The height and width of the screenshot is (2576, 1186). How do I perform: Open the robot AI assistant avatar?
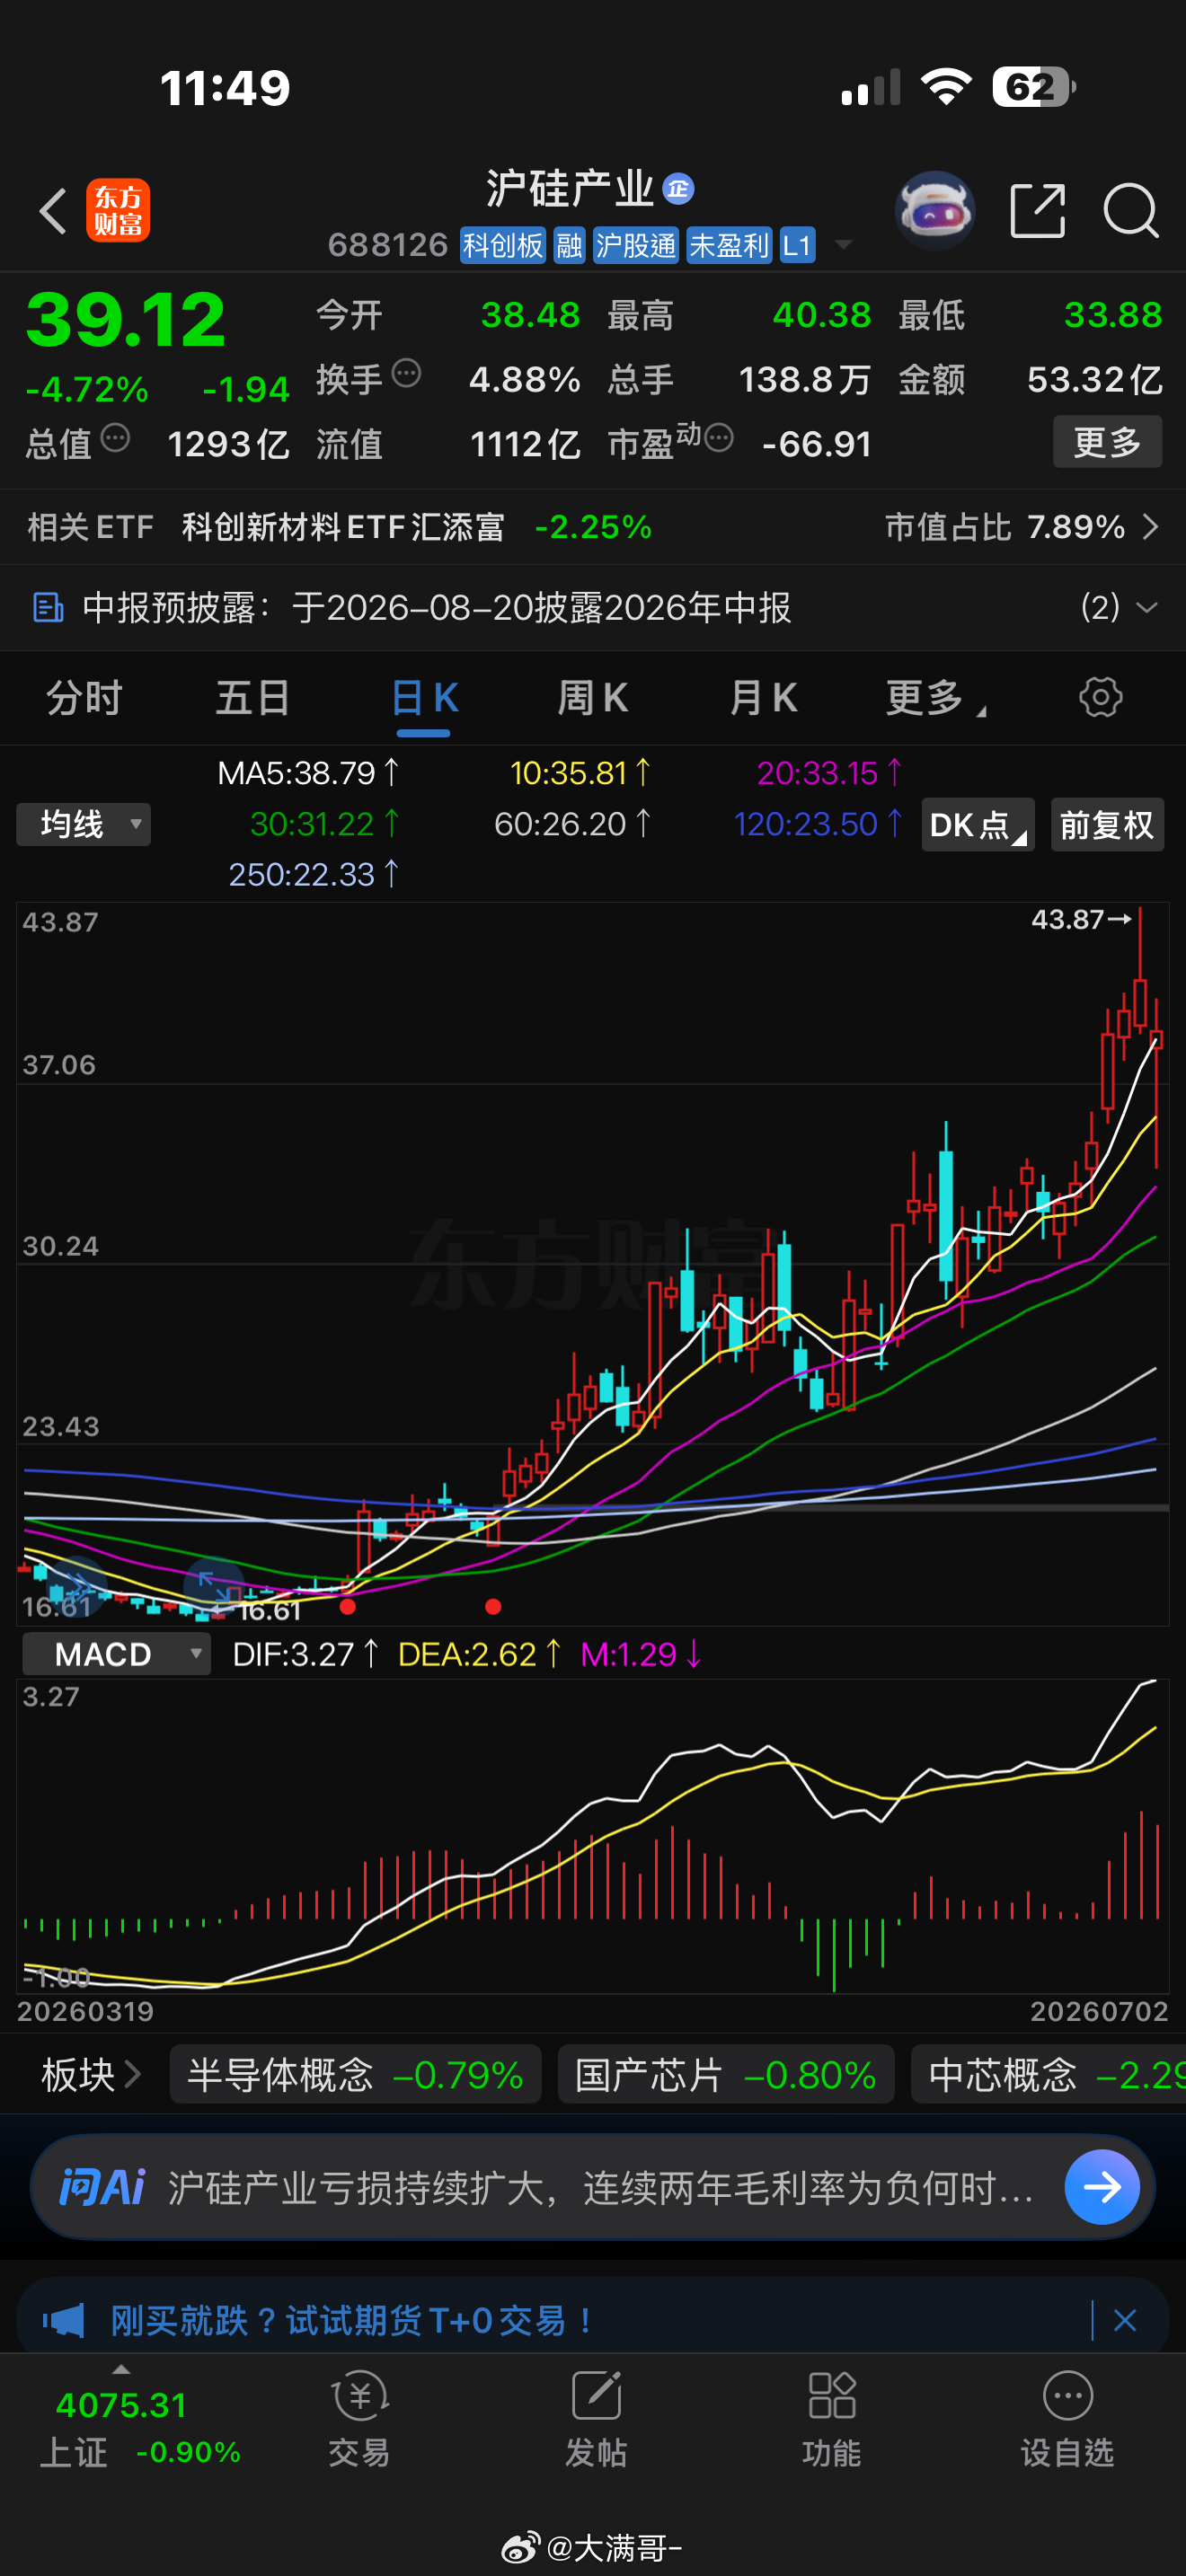(935, 210)
